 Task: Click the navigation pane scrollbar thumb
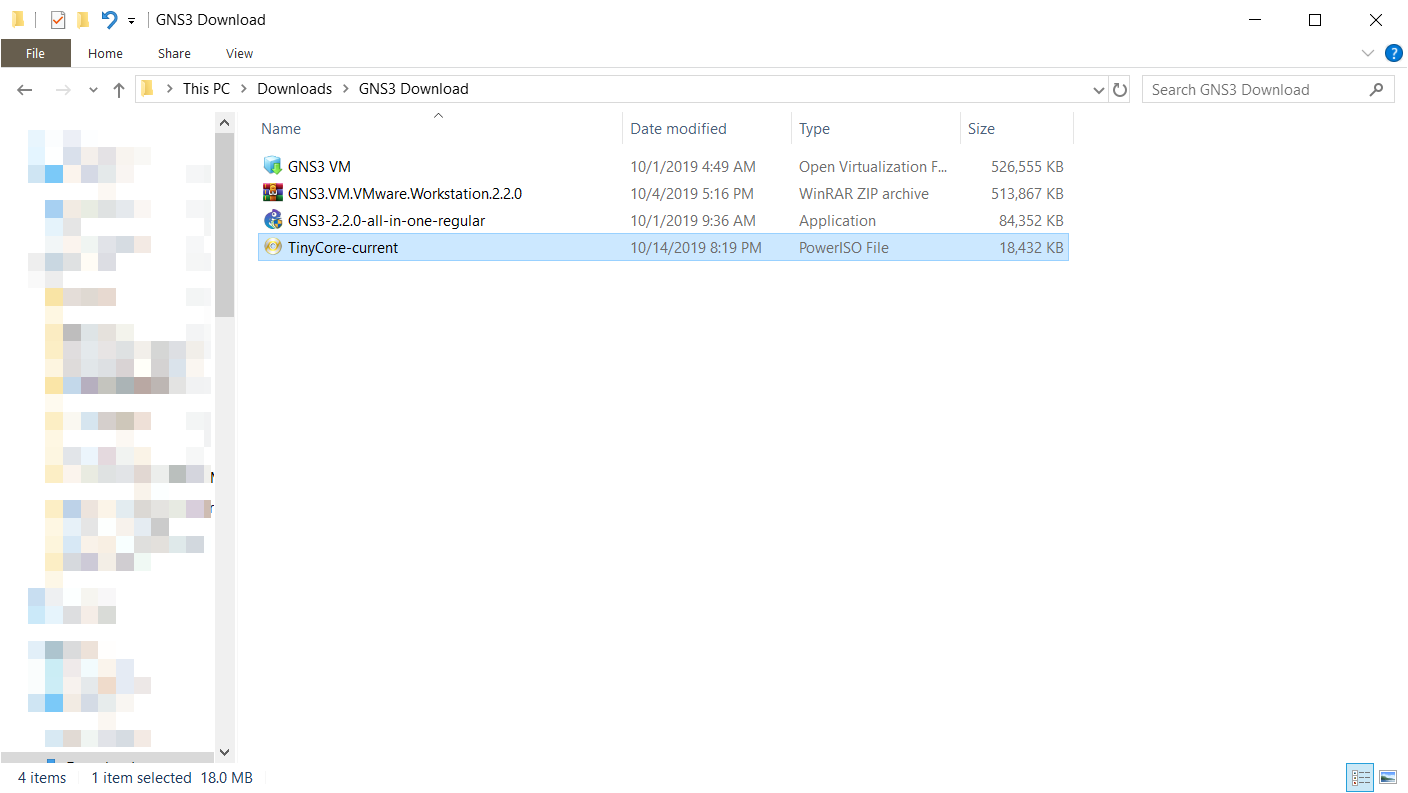tap(224, 225)
